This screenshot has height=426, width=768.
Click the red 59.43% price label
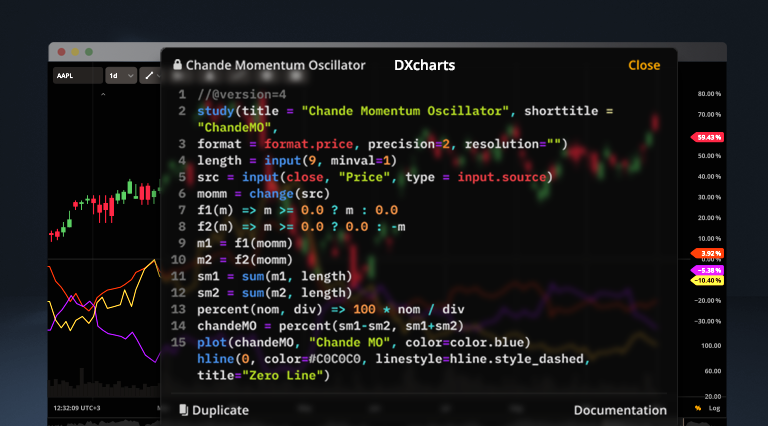click(707, 137)
